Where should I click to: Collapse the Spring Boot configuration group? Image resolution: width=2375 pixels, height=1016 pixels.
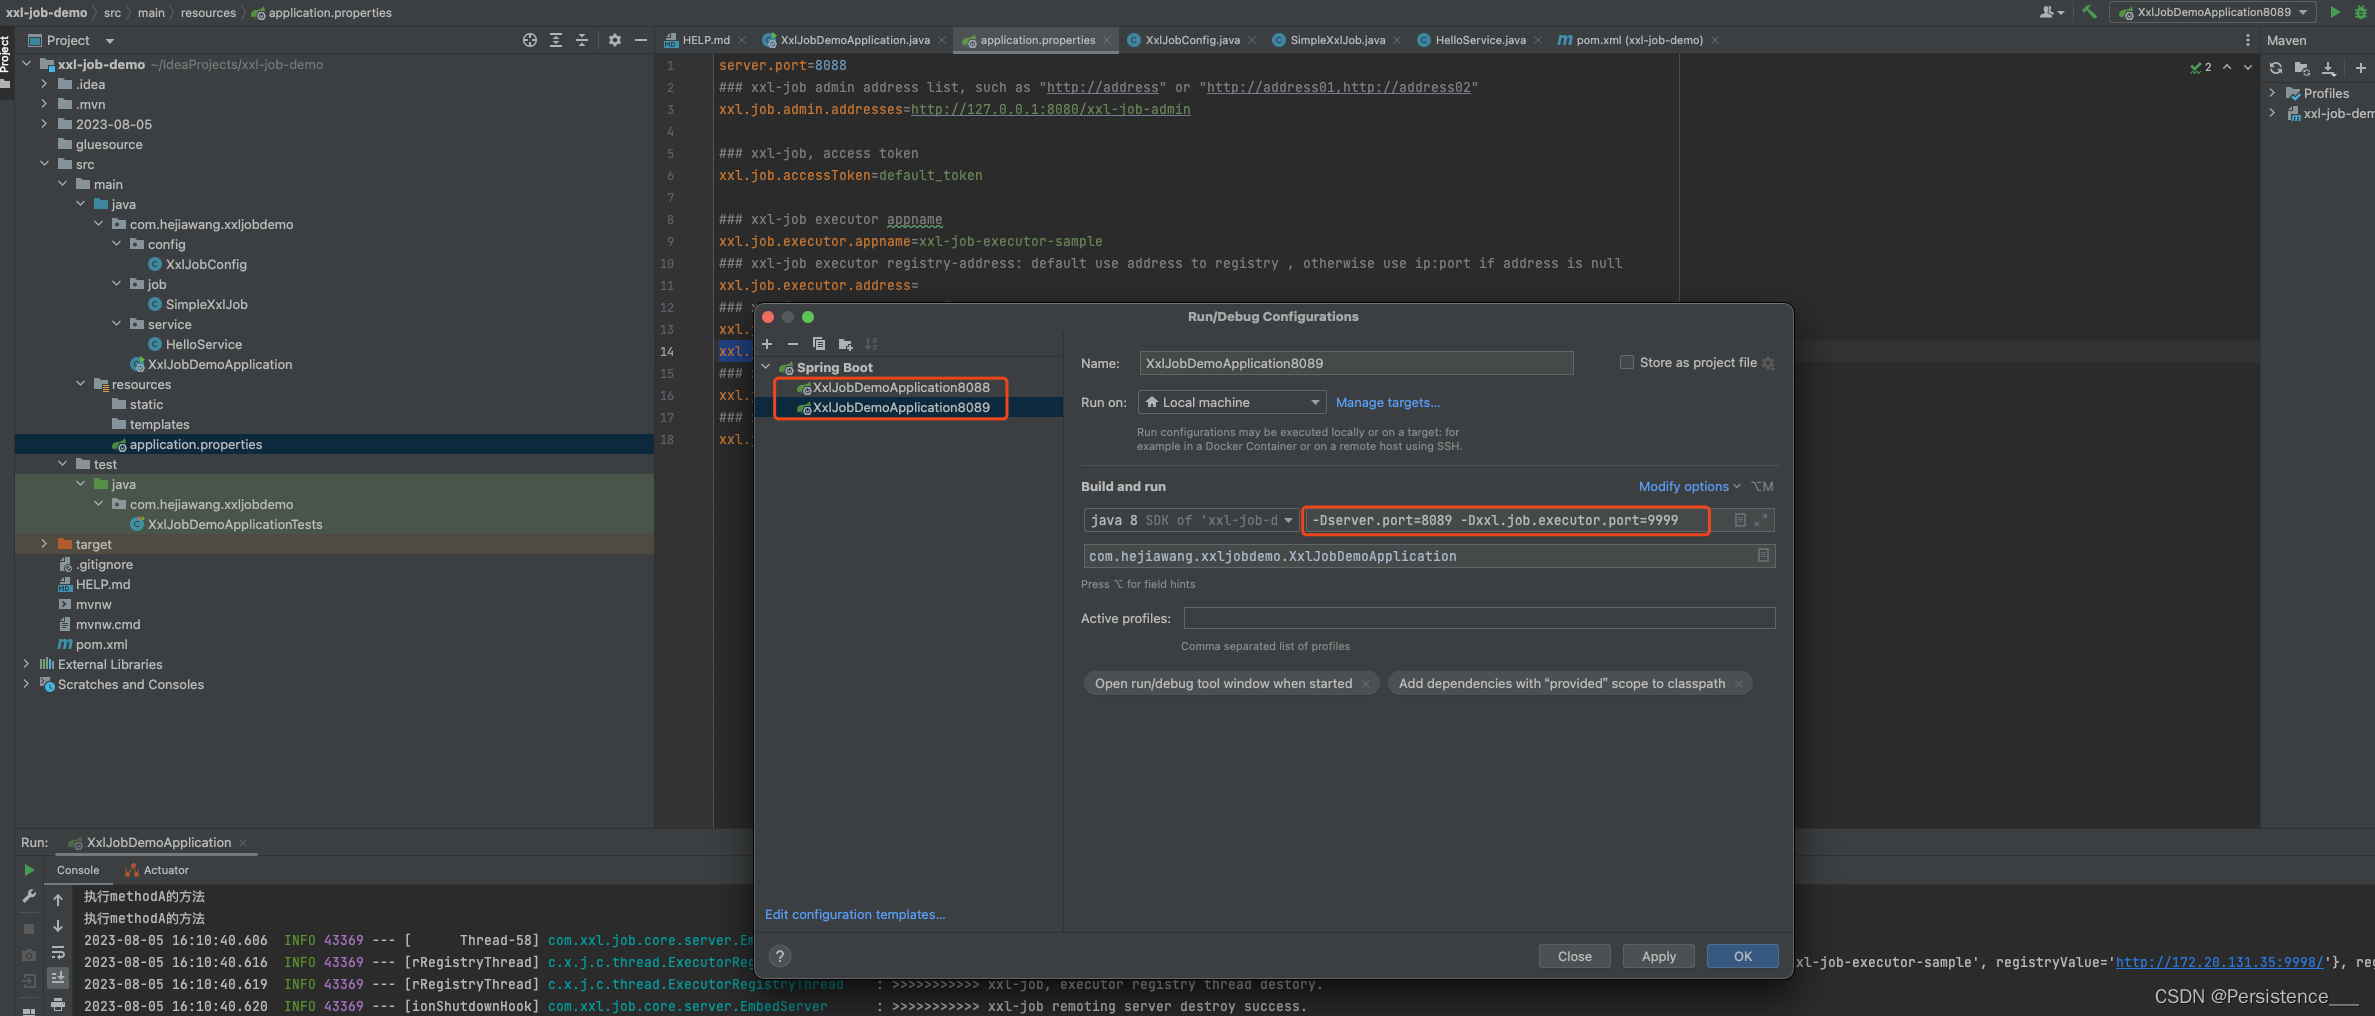(766, 367)
